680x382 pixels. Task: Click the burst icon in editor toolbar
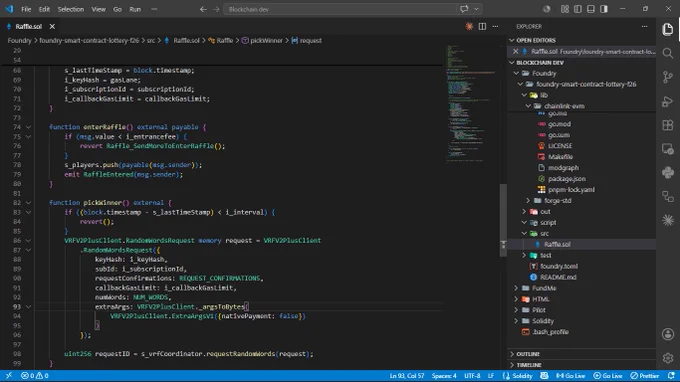pyautogui.click(x=469, y=26)
